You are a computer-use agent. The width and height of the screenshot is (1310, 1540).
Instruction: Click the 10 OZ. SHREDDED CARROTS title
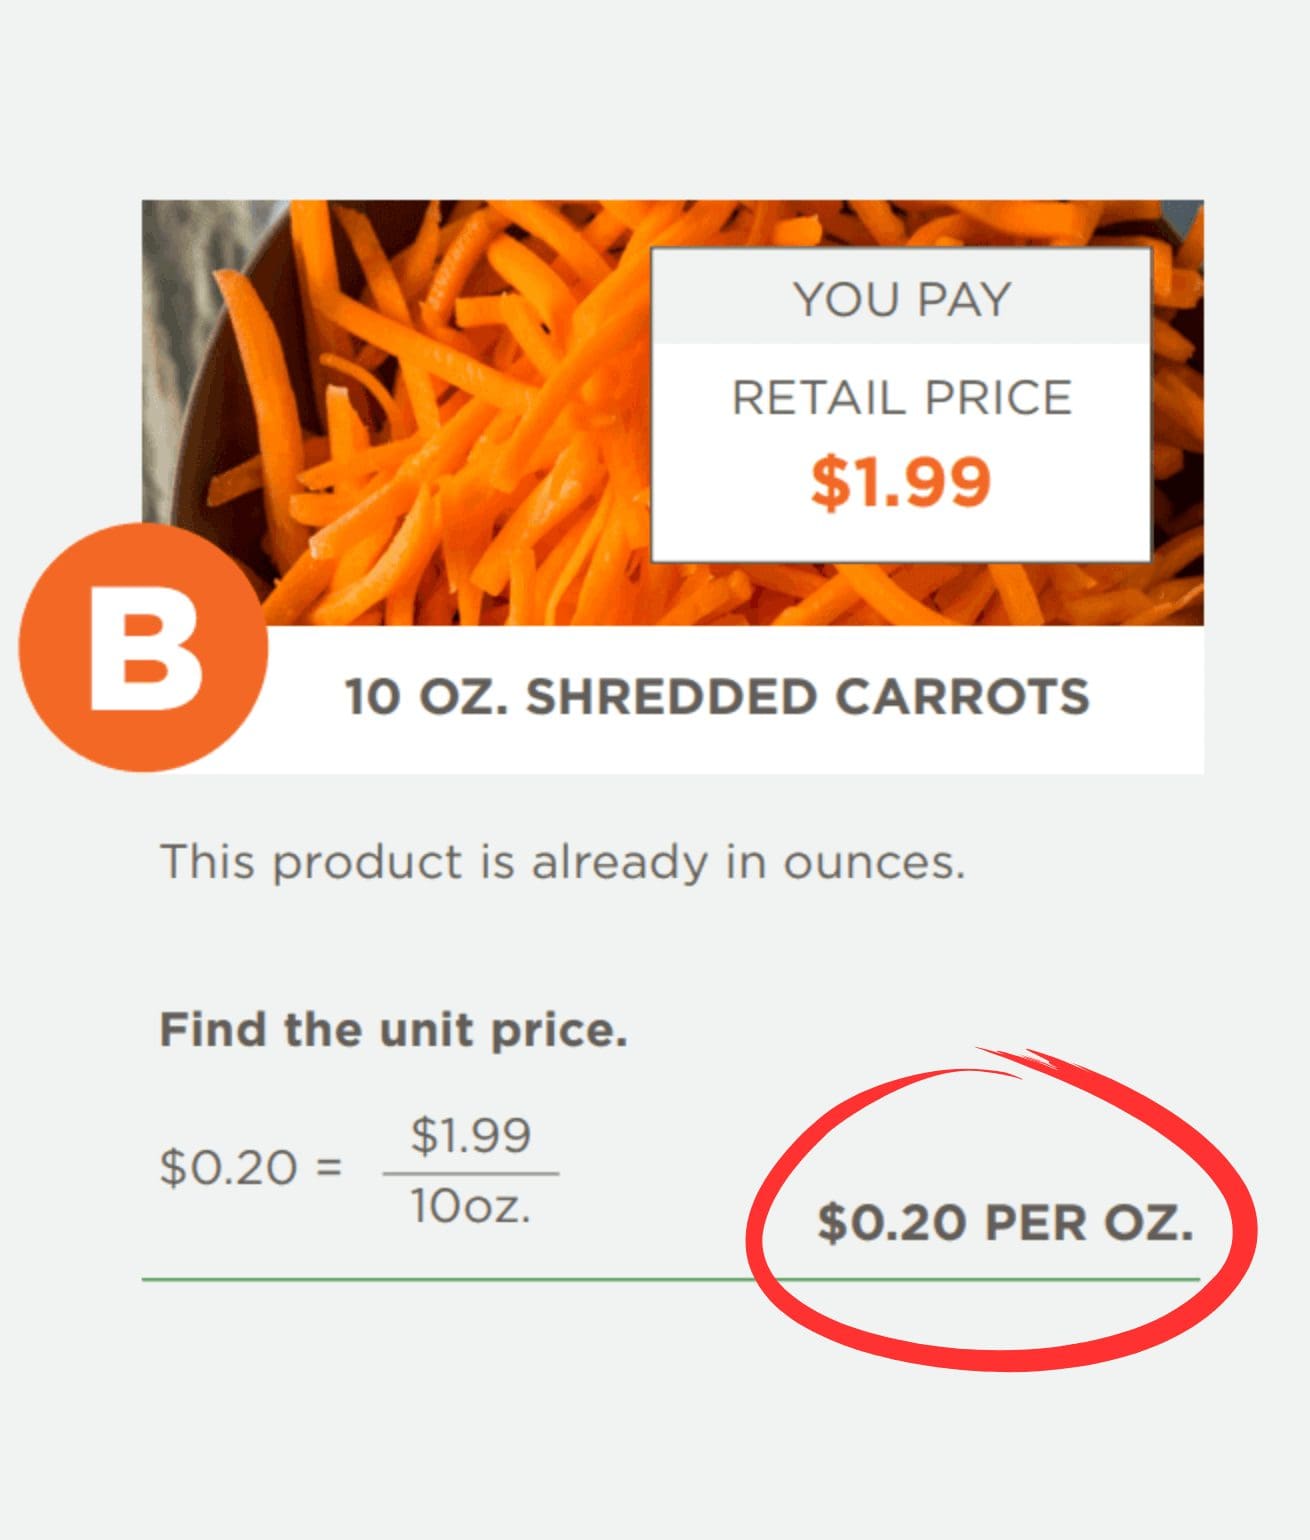[x=717, y=697]
